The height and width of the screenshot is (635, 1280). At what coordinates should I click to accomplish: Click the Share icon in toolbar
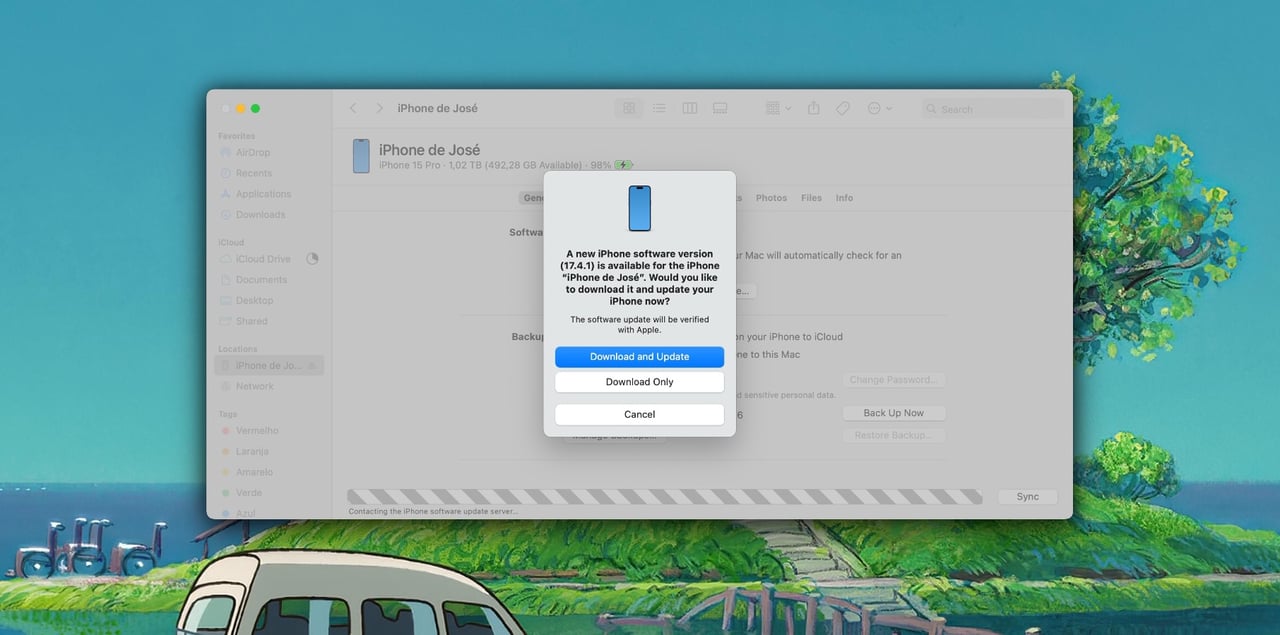814,108
